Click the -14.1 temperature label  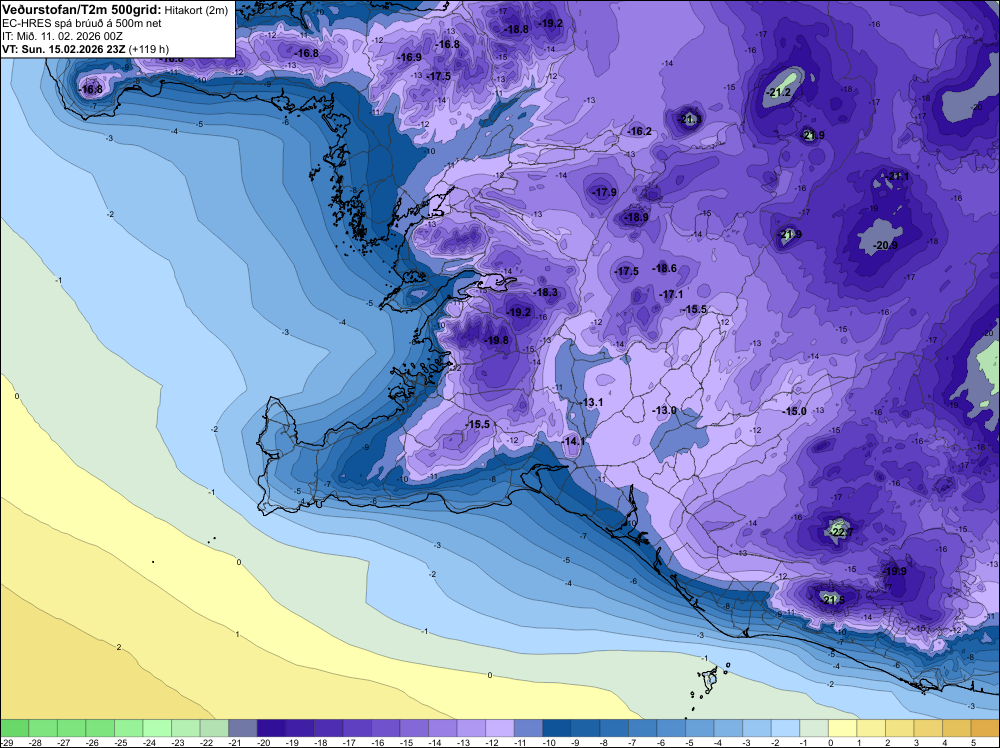(x=574, y=441)
